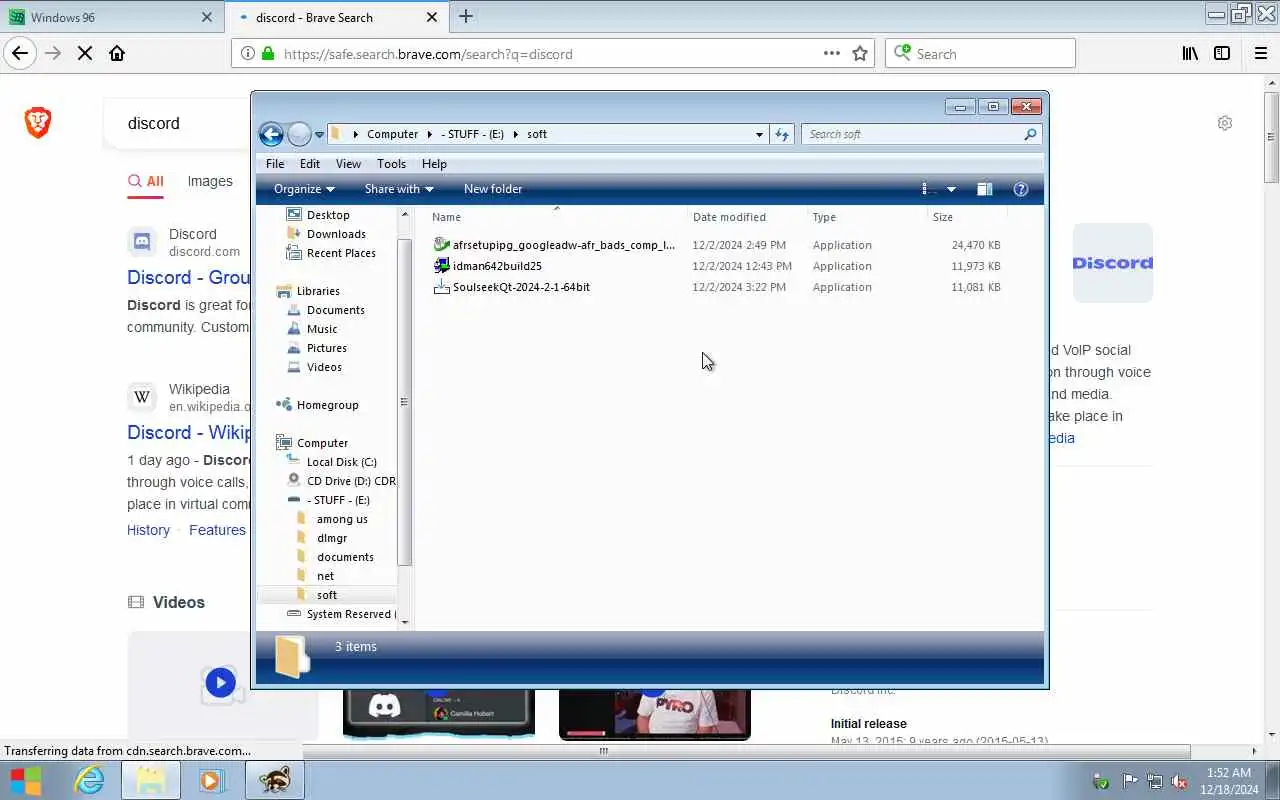Go to the browser home page icon

click(x=117, y=54)
